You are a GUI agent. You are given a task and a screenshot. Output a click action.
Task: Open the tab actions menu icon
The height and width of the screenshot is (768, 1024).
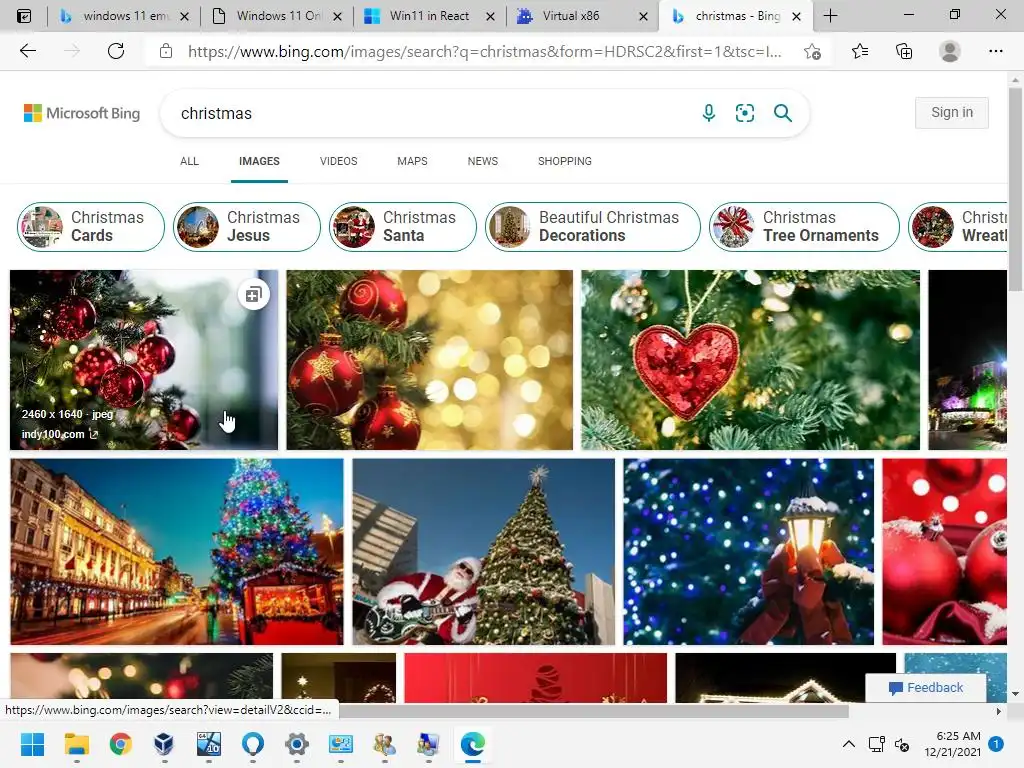24,16
